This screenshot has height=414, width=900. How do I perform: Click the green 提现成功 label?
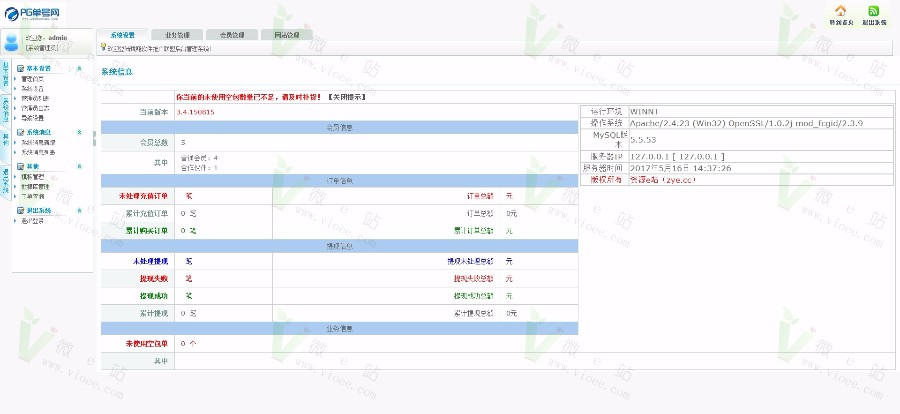tap(154, 296)
